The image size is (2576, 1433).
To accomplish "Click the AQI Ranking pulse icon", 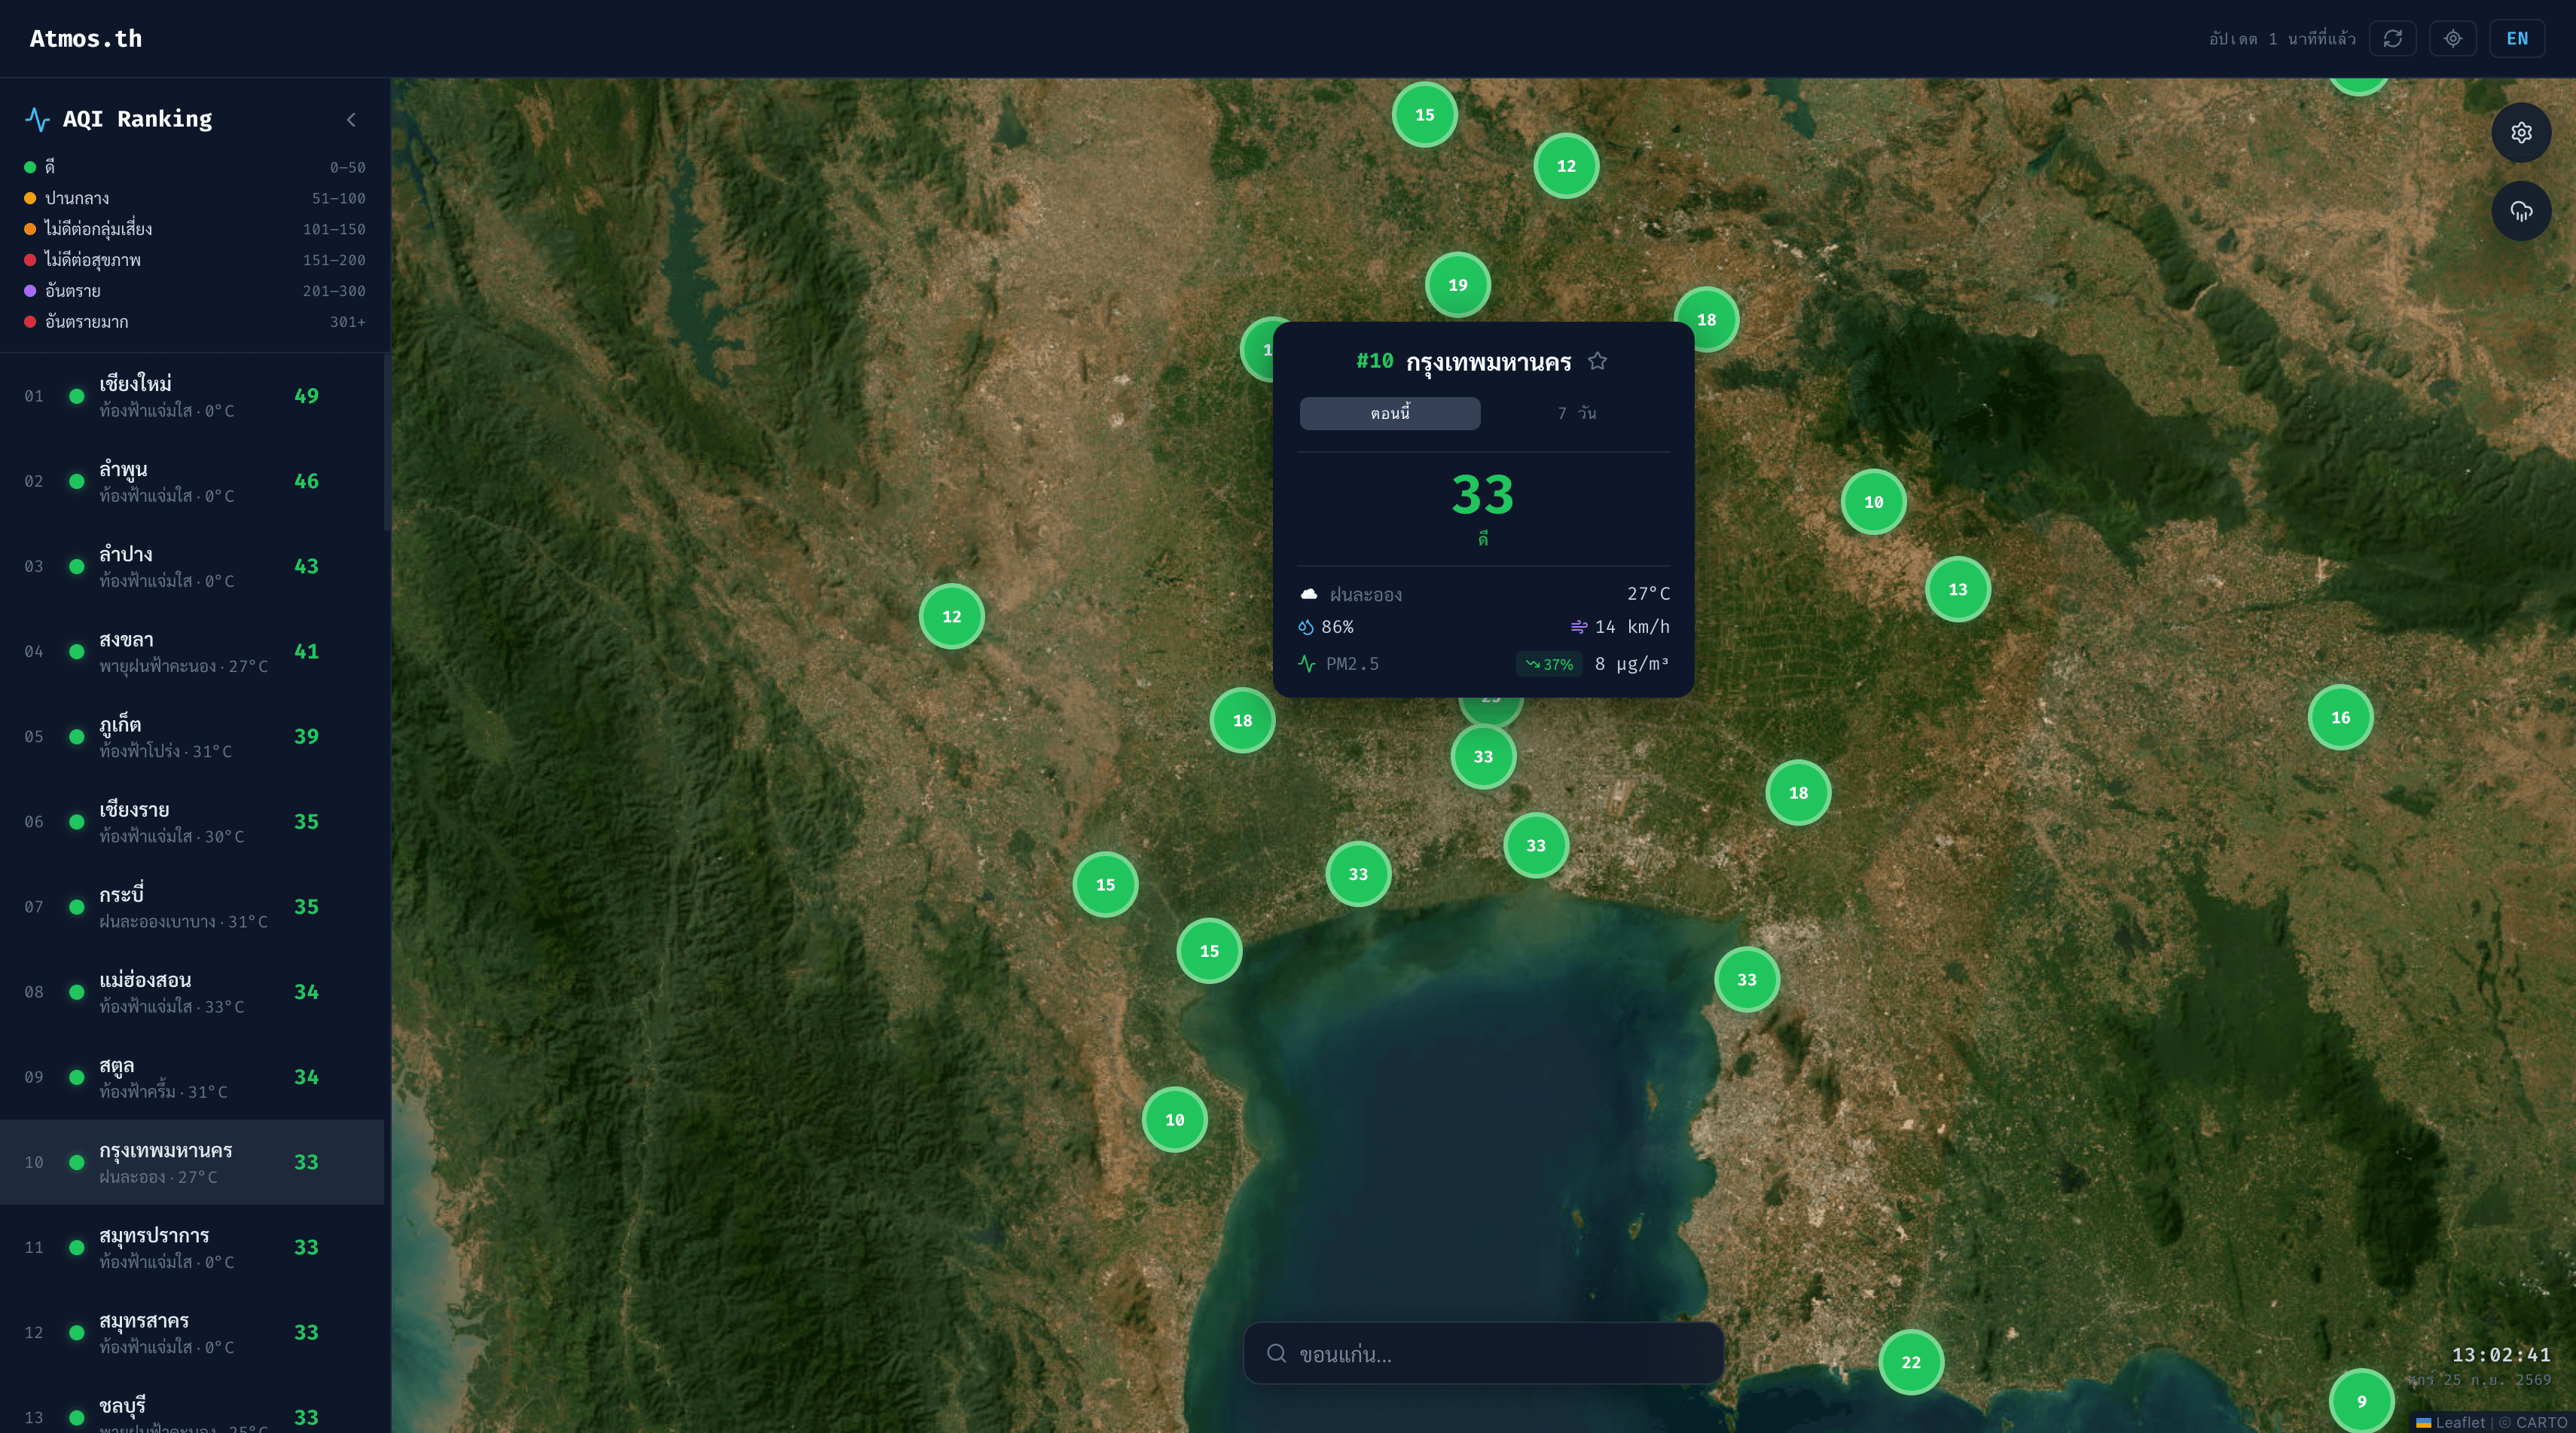I will point(37,119).
